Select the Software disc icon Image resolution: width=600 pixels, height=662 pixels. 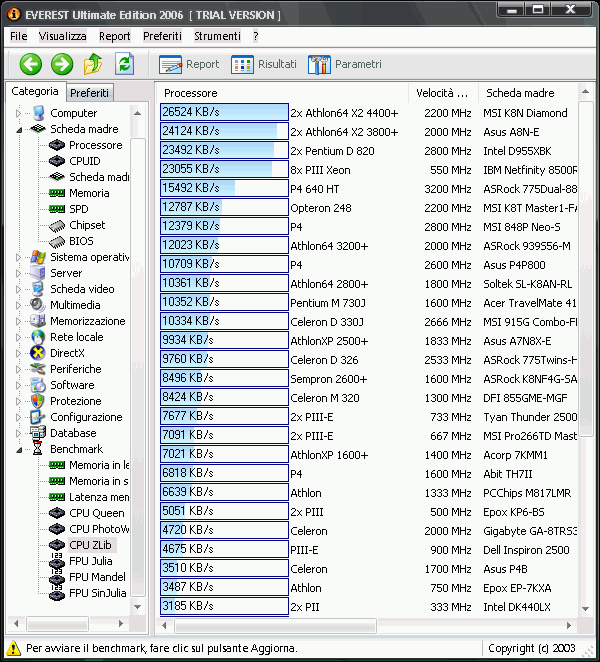click(38, 385)
